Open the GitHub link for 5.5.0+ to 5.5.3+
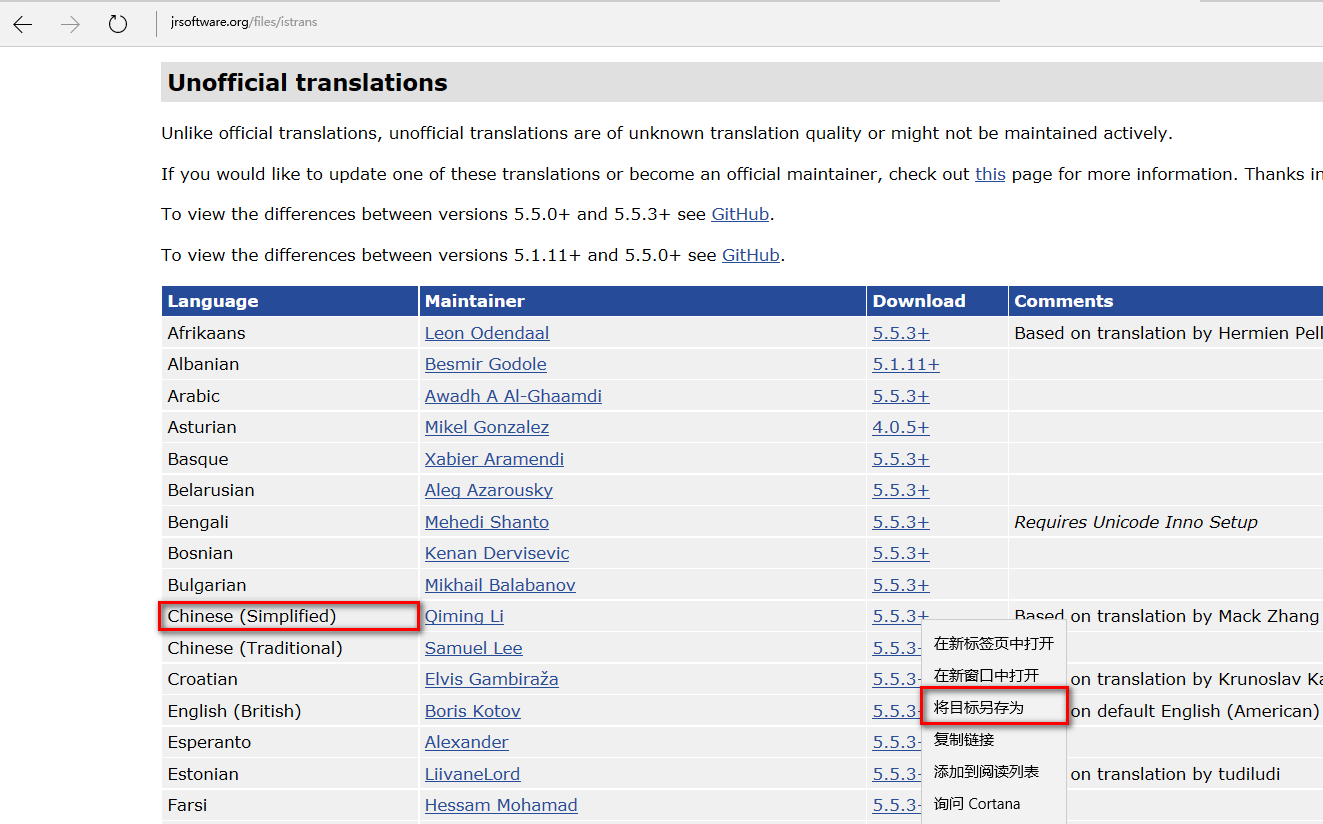The width and height of the screenshot is (1323, 824). point(740,214)
